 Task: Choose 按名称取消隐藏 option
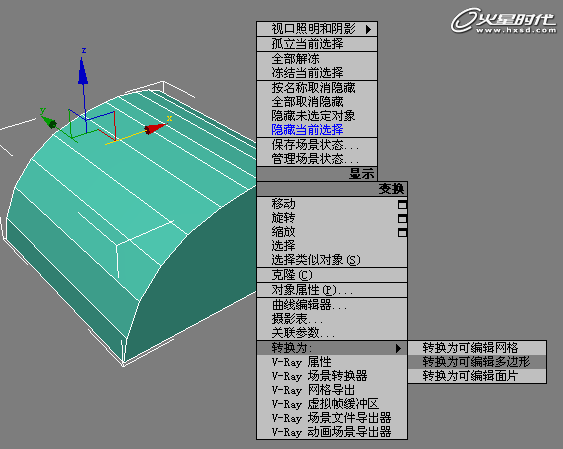pos(317,88)
